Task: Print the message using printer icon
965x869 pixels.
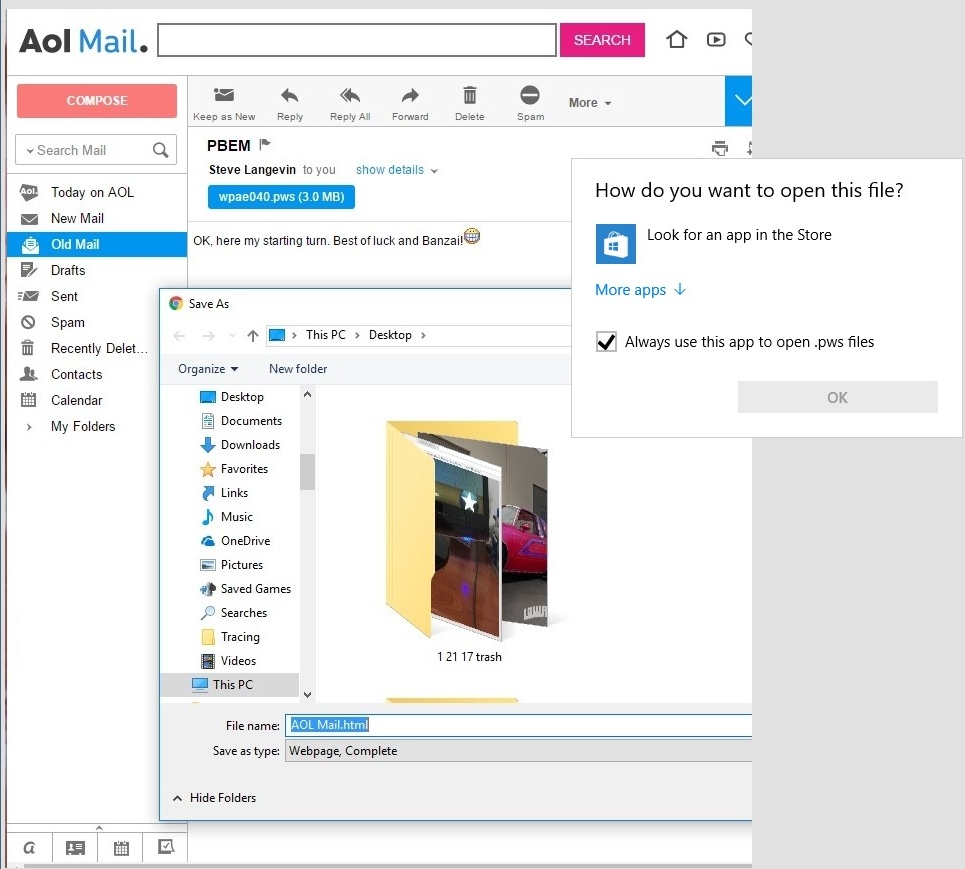Action: pyautogui.click(x=719, y=148)
